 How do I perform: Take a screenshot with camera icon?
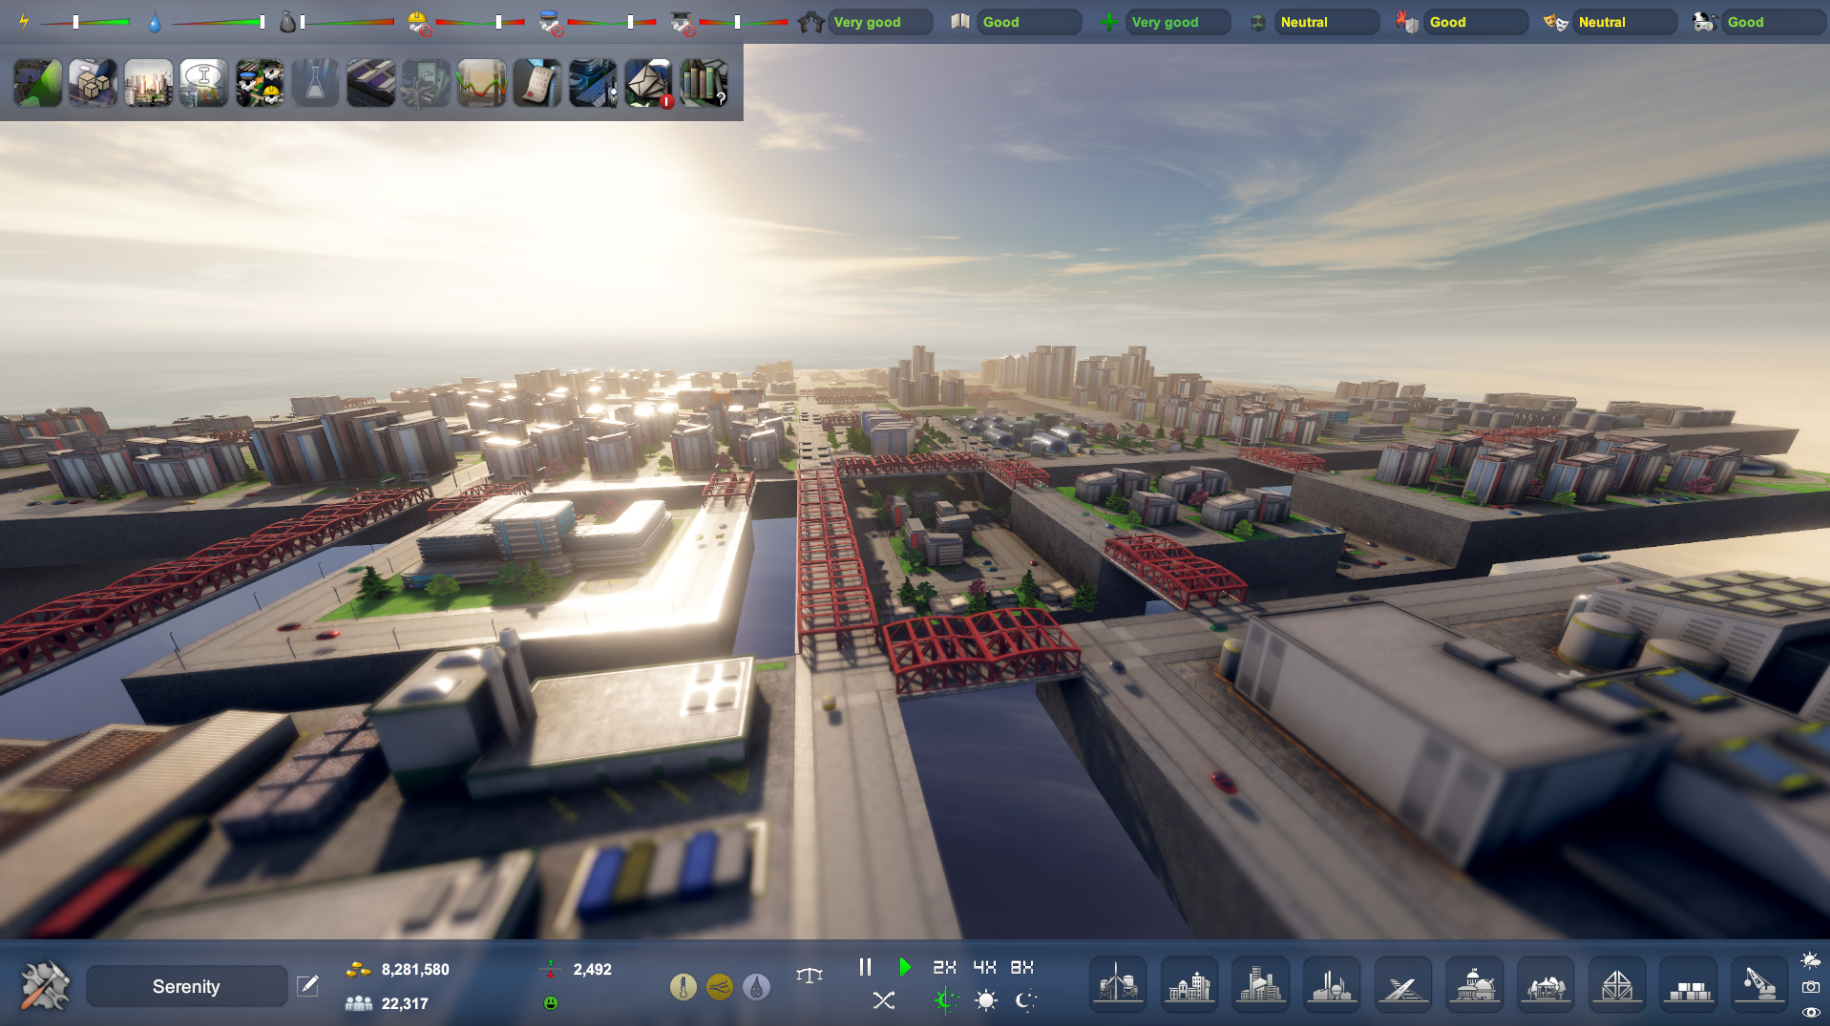pos(1811,987)
